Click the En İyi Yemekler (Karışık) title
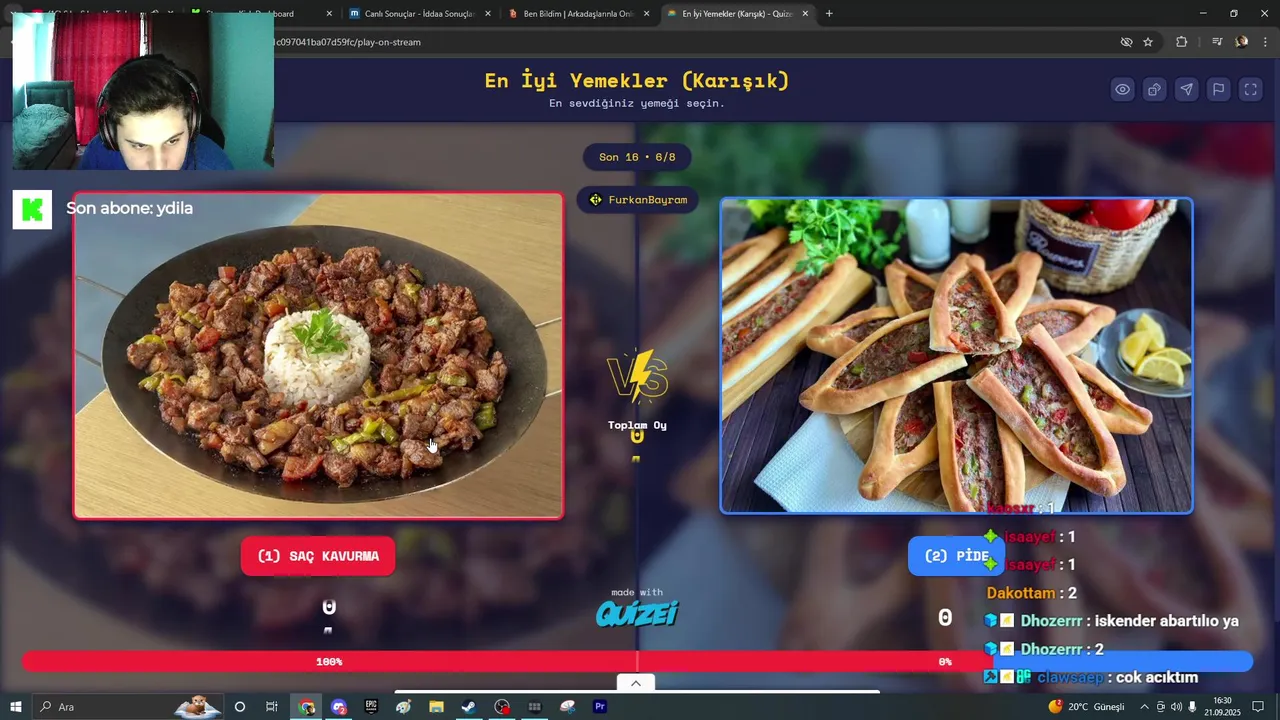Screen dimensions: 1280x720 point(637,81)
